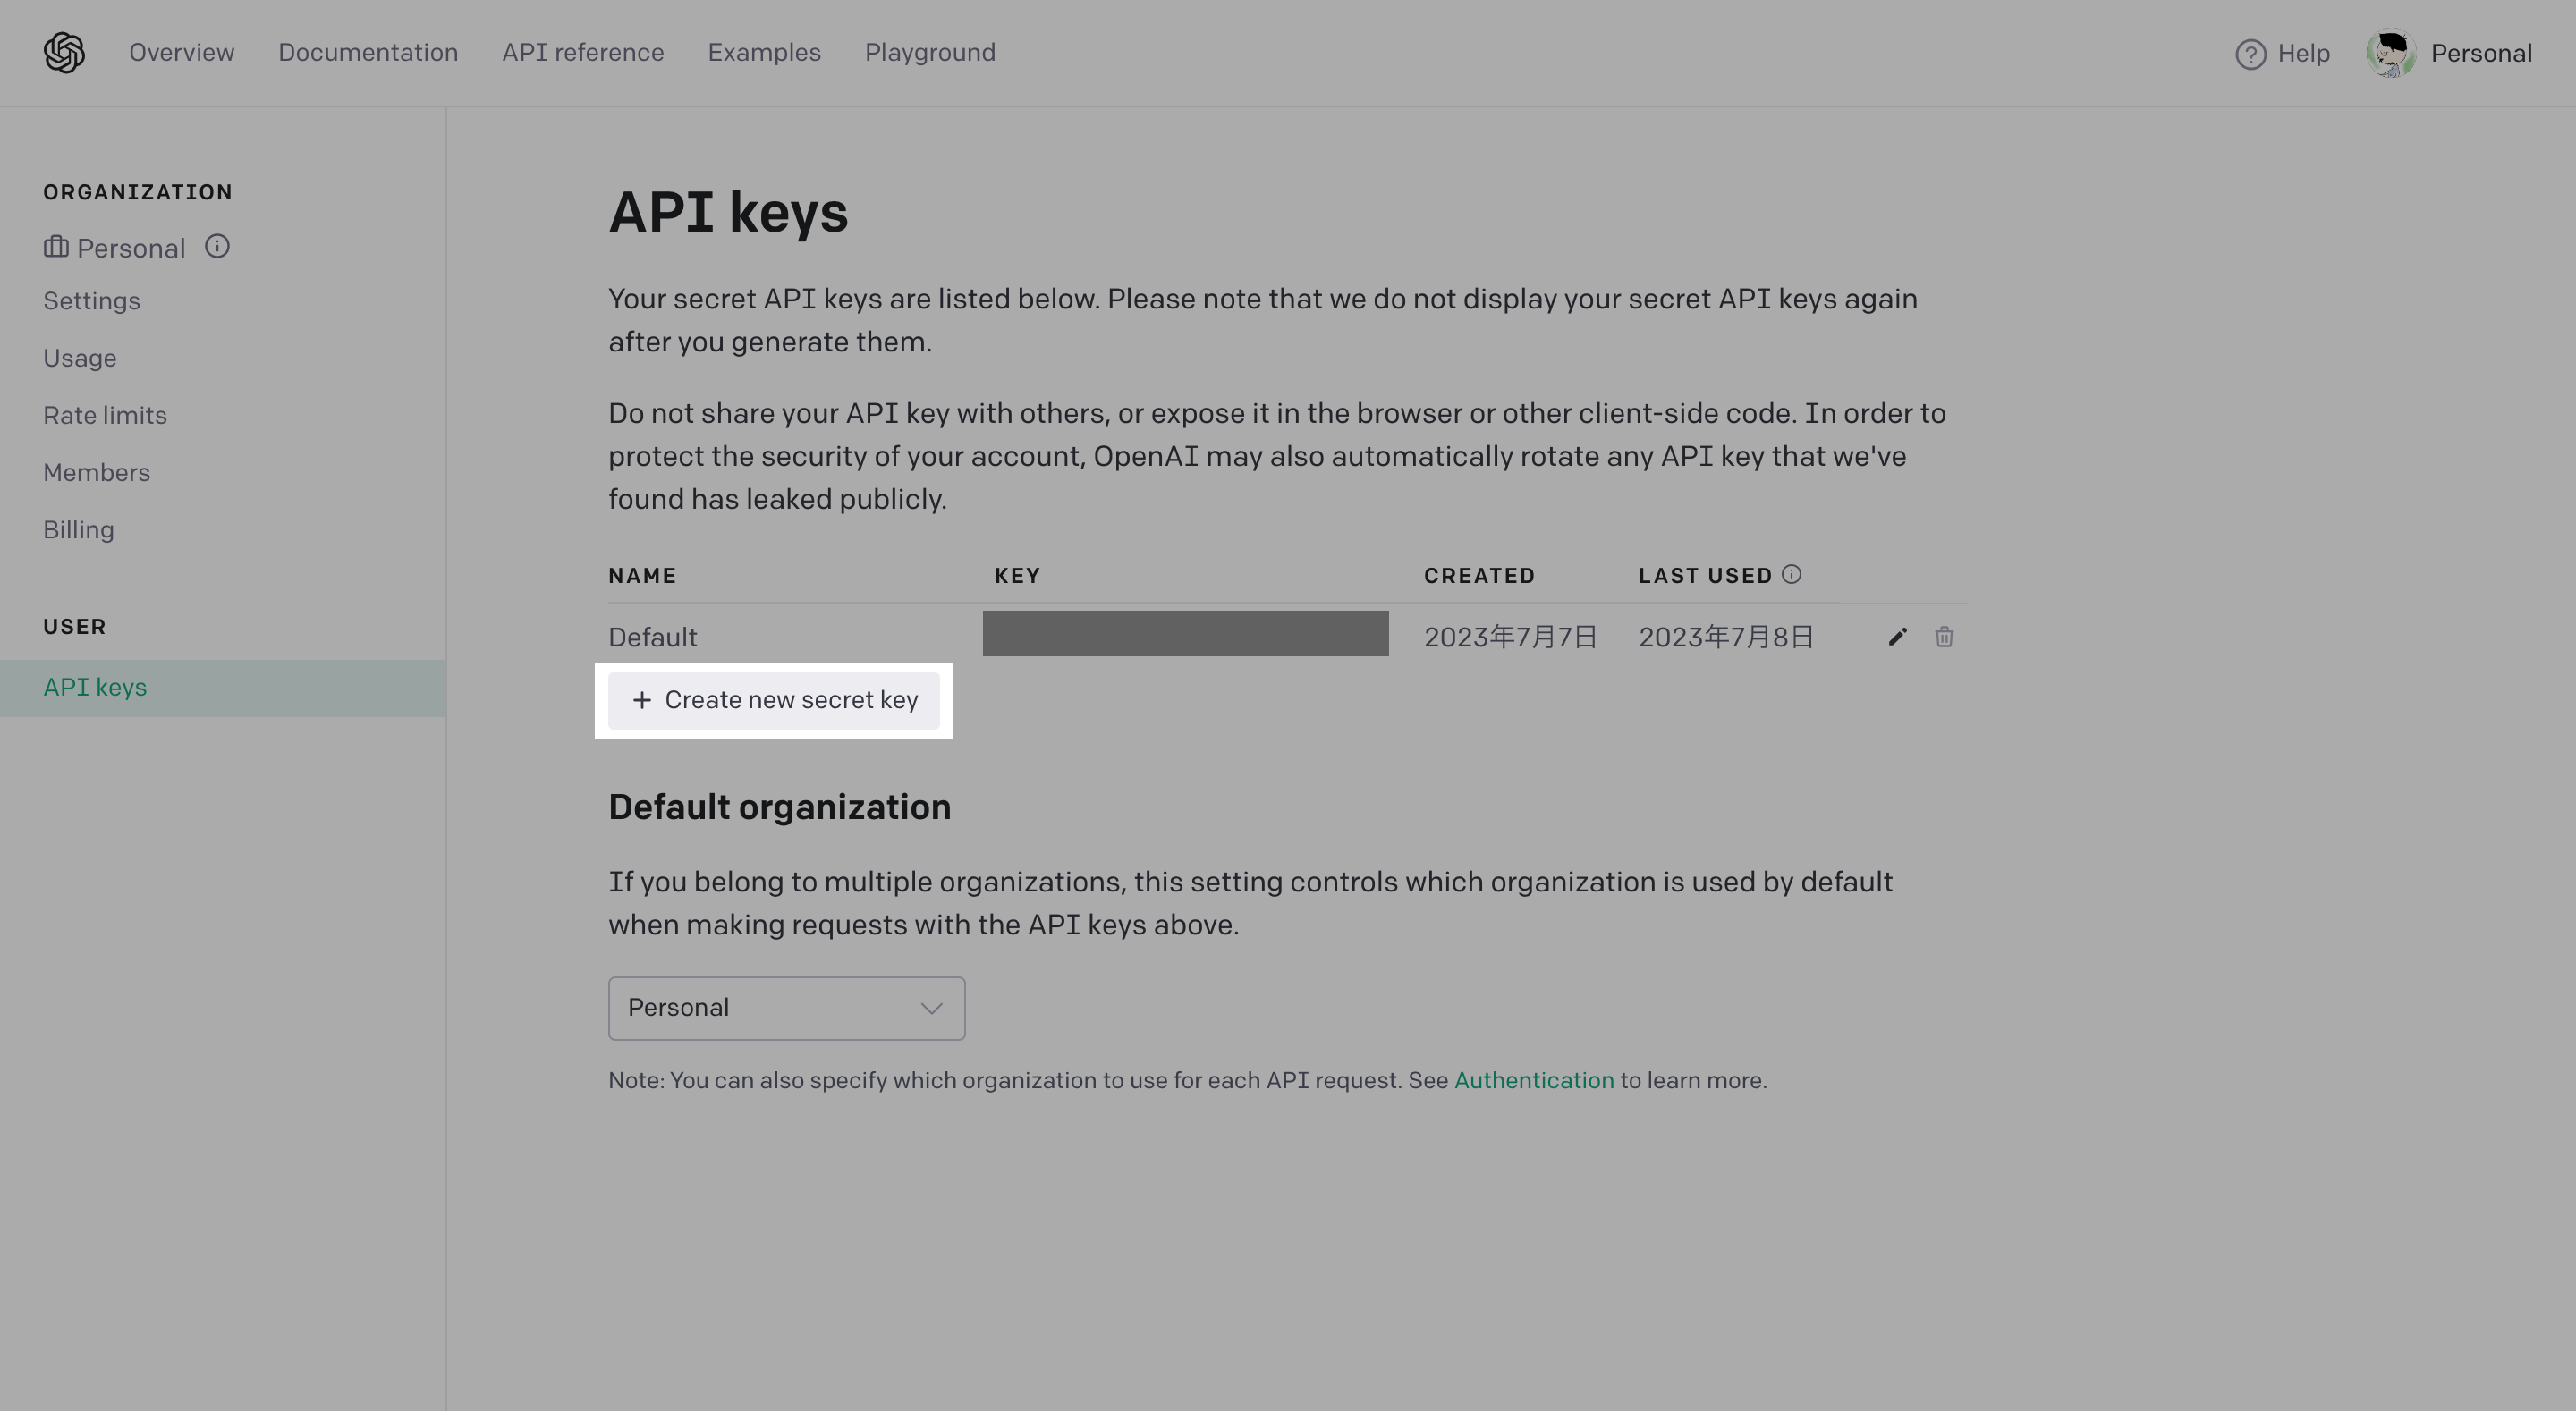This screenshot has height=1411, width=2576.
Task: Switch to the Playground
Action: pos(929,52)
